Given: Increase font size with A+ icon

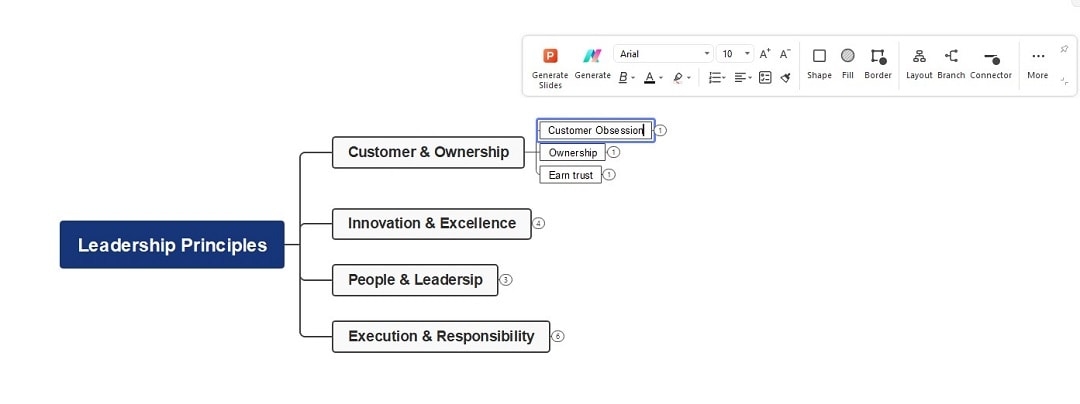Looking at the screenshot, I should [765, 54].
